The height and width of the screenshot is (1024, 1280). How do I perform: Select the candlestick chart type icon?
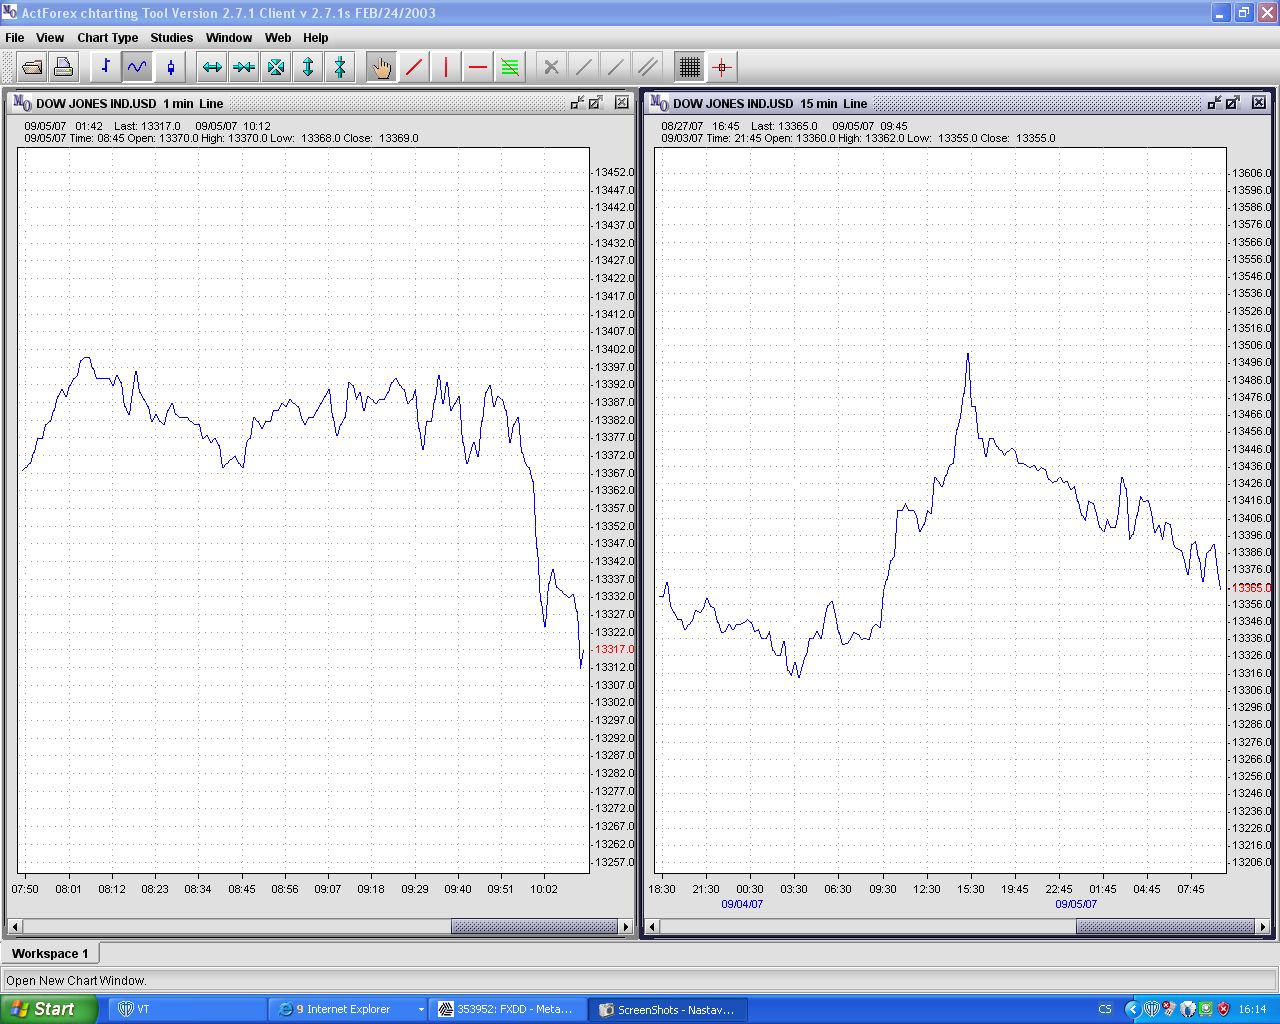pyautogui.click(x=171, y=67)
